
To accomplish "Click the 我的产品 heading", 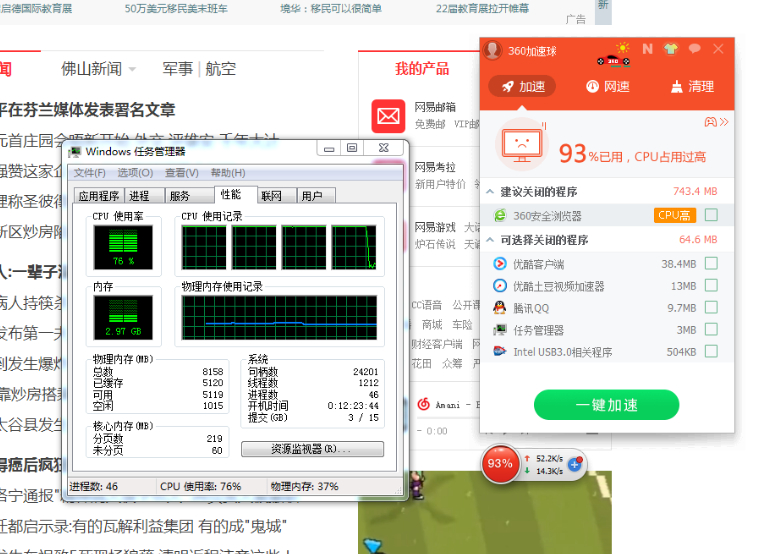I will [x=422, y=68].
